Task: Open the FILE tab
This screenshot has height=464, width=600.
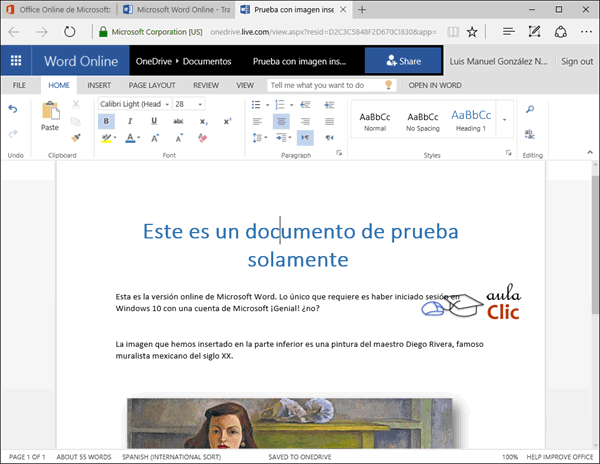Action: pyautogui.click(x=19, y=85)
